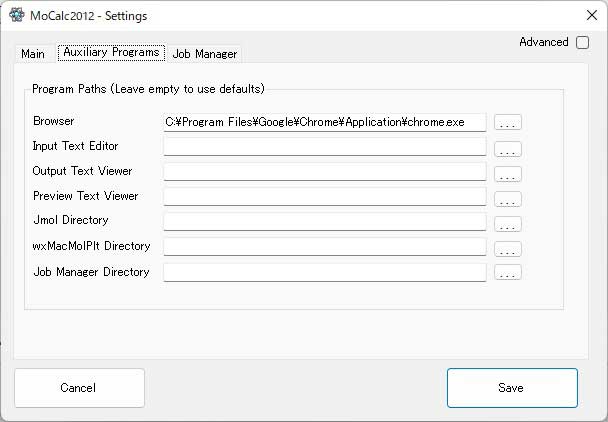608x422 pixels.
Task: Browse for Preview Text Viewer program
Action: pyautogui.click(x=508, y=198)
